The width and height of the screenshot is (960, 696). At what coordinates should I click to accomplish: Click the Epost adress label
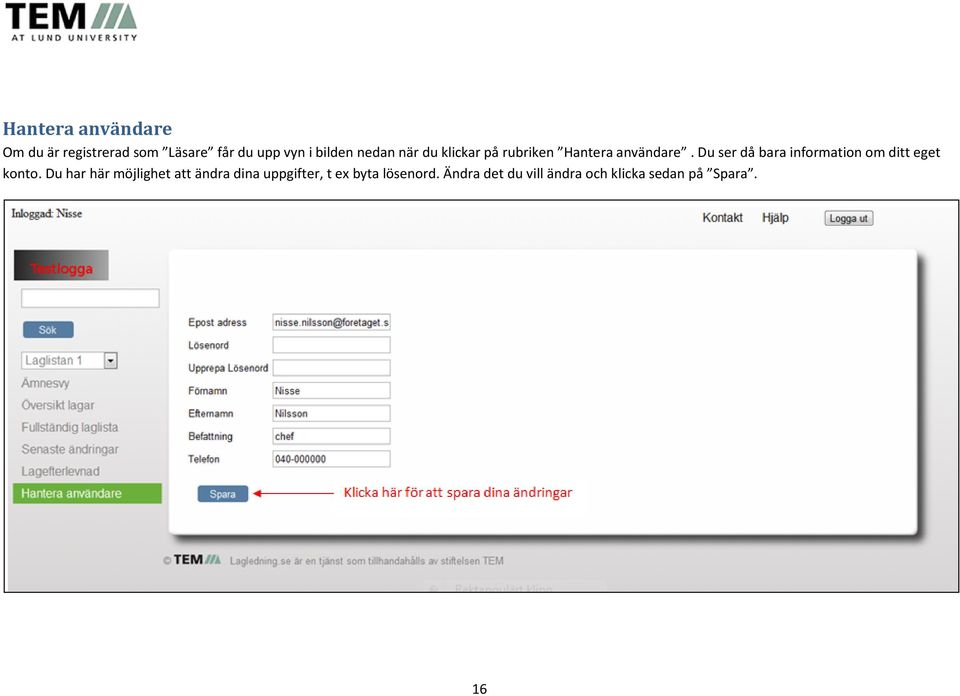[217, 323]
